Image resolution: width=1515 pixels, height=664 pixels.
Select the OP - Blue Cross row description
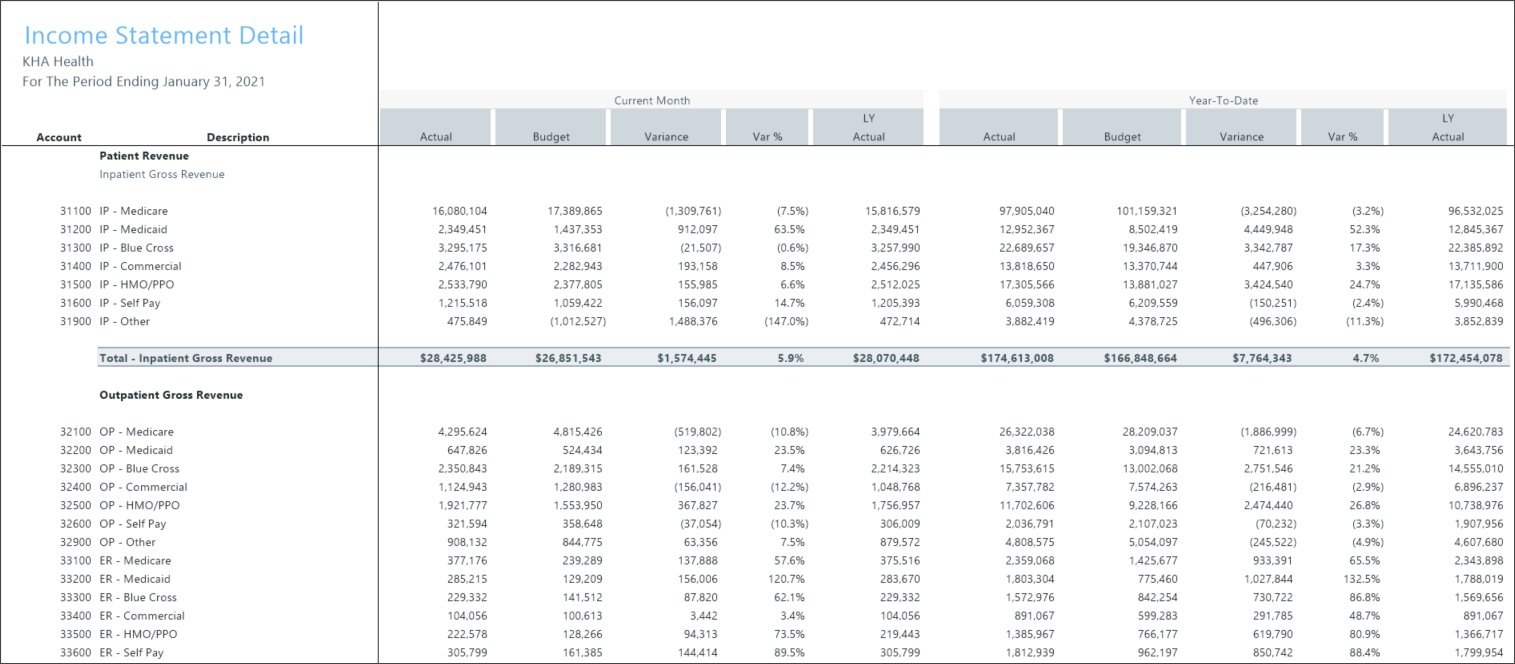click(x=139, y=468)
